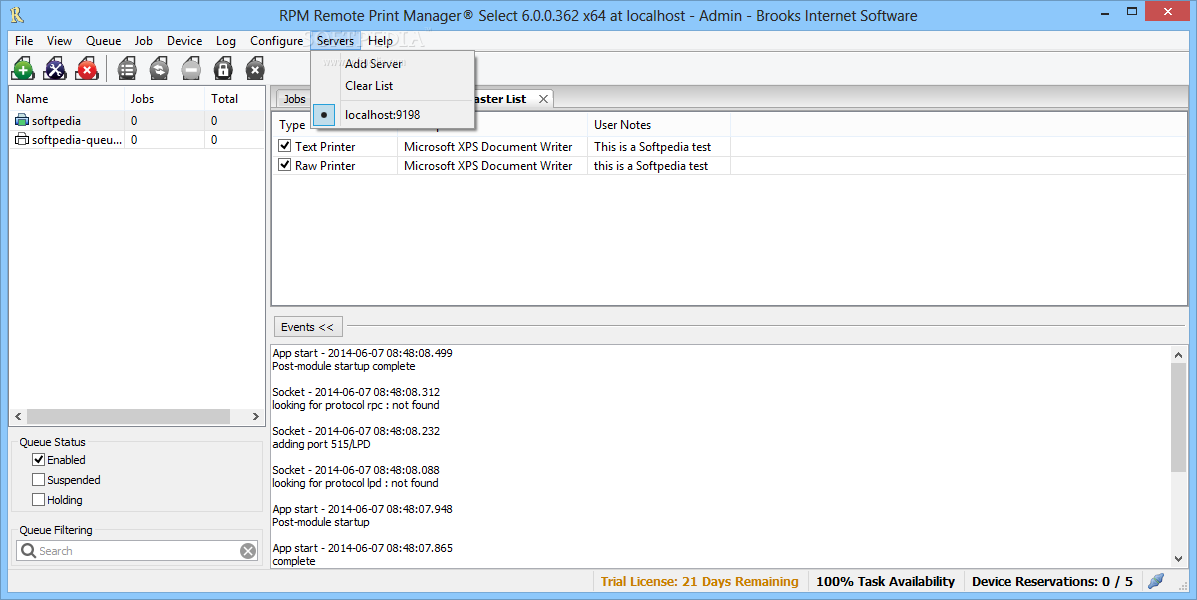Click the queue list scroll-left arrow
Viewport: 1197px width, 600px height.
tap(18, 416)
